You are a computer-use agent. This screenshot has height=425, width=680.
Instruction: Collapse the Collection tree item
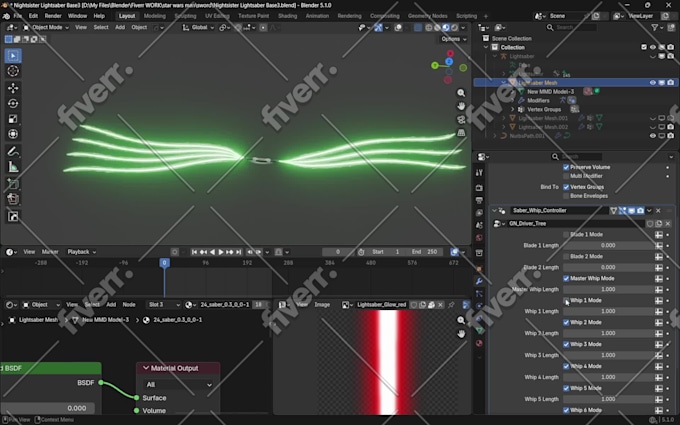click(x=486, y=47)
